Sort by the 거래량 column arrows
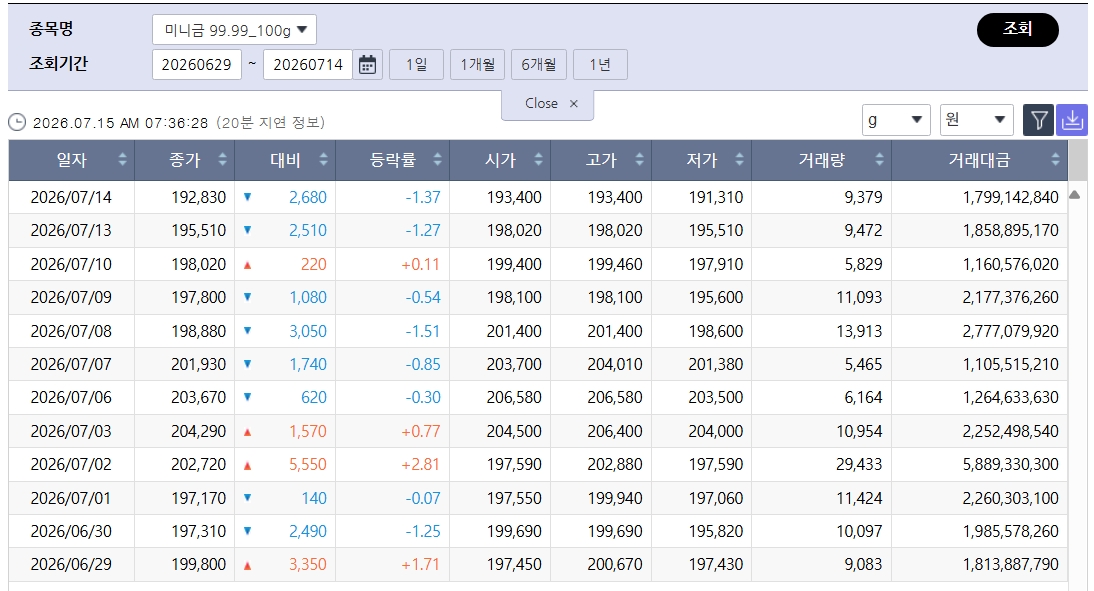This screenshot has height=591, width=1094. pos(879,160)
